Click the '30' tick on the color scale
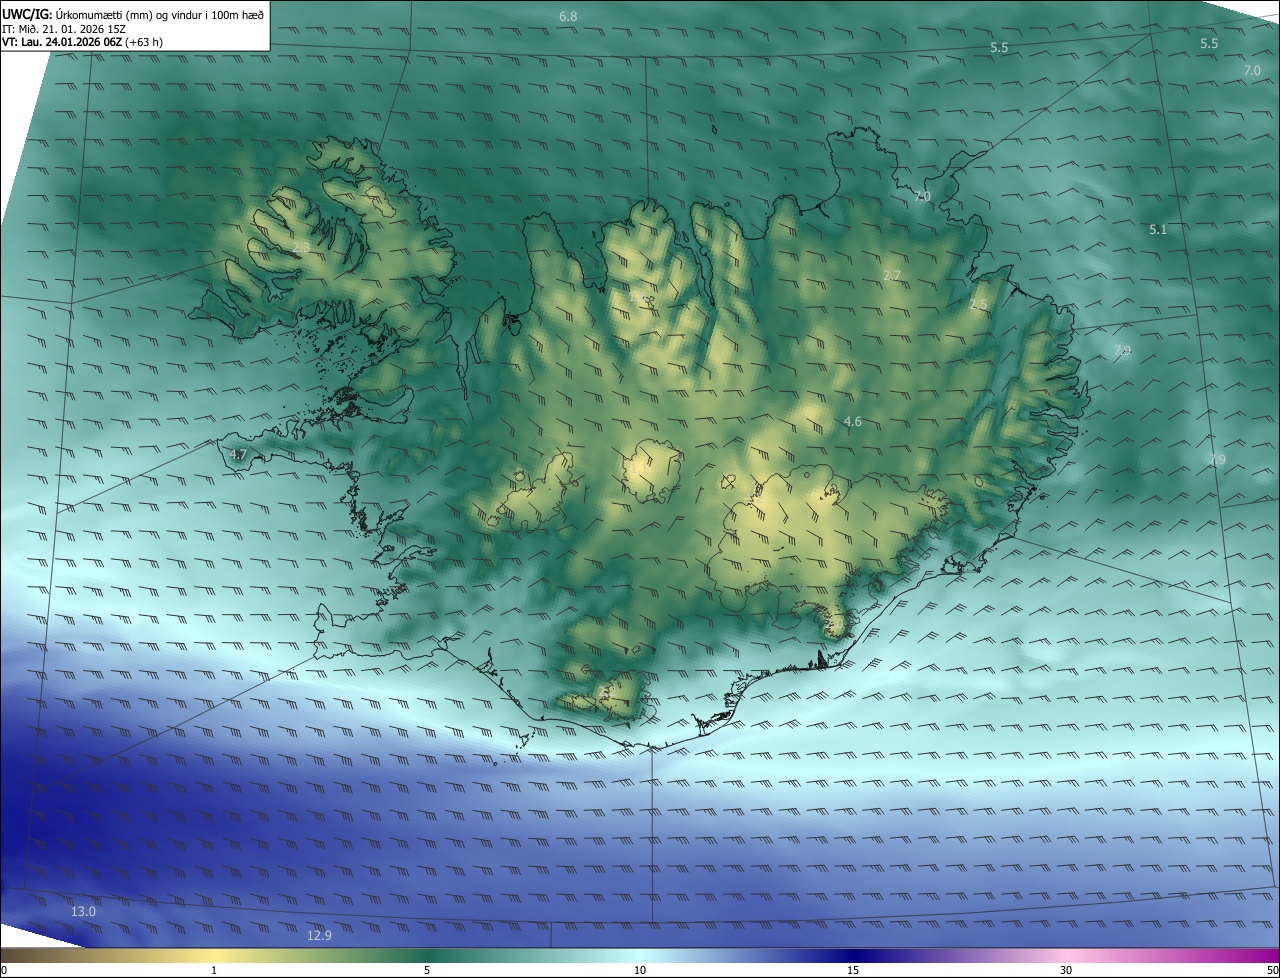Viewport: 1280px width, 978px height. coord(1066,971)
